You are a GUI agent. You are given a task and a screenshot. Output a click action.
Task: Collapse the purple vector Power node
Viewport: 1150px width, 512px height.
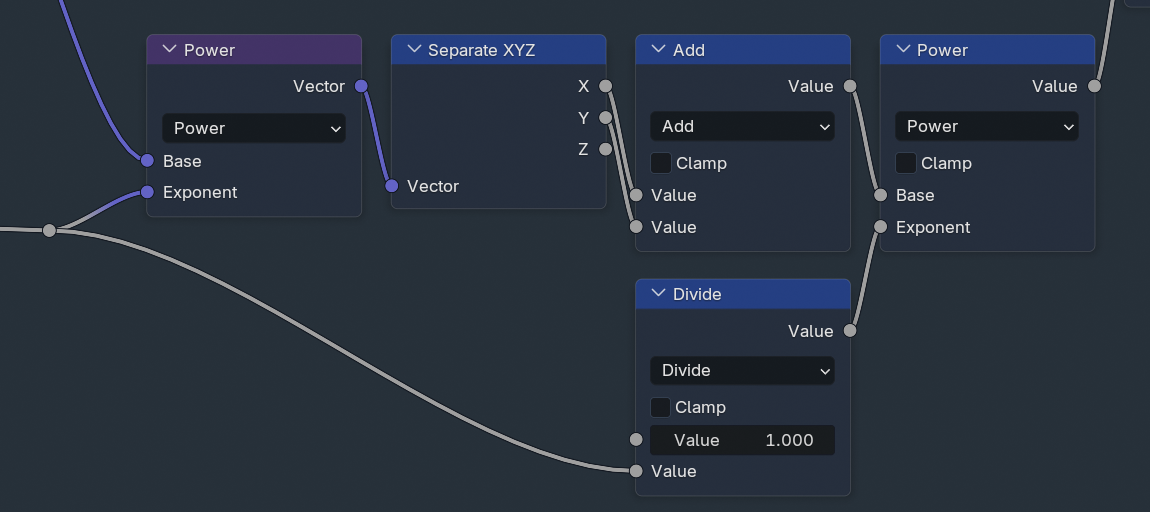[169, 49]
